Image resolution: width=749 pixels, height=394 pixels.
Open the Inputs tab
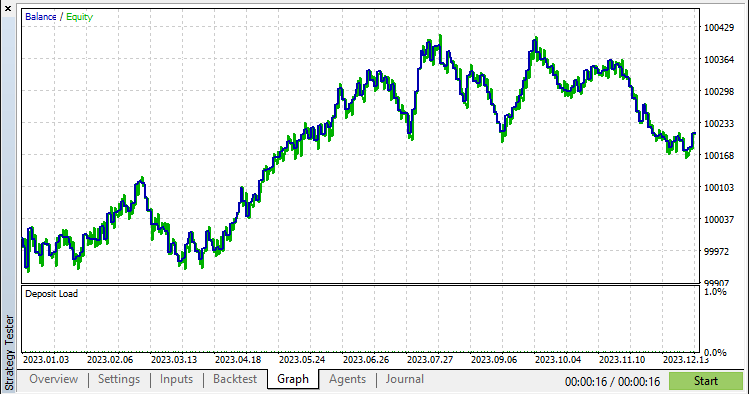click(176, 379)
